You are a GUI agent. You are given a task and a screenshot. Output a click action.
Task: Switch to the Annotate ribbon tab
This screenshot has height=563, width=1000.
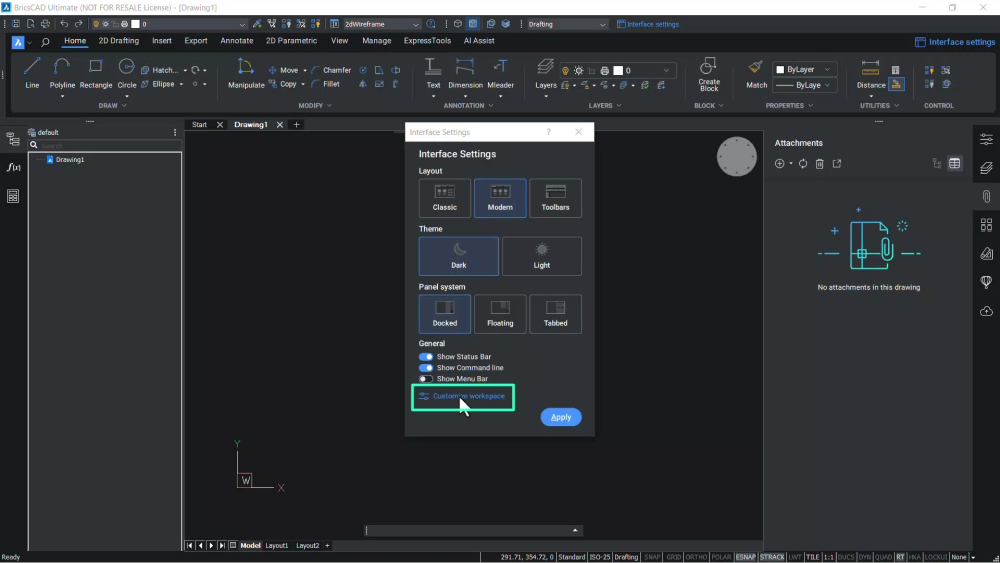[x=237, y=41]
